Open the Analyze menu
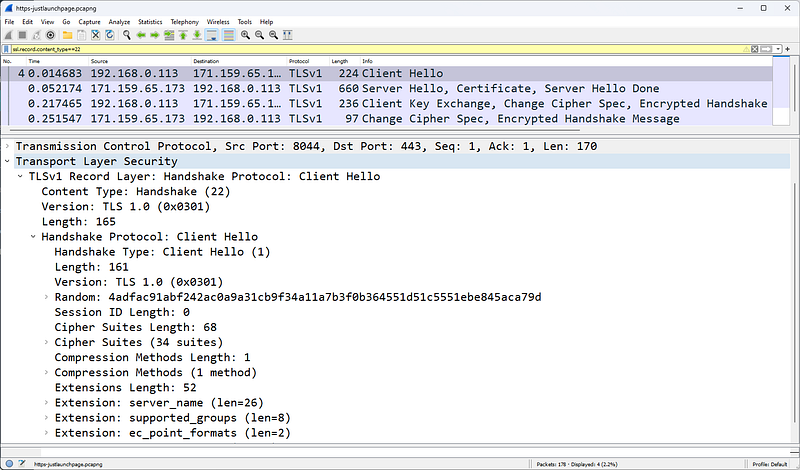The image size is (800, 470). coord(119,22)
